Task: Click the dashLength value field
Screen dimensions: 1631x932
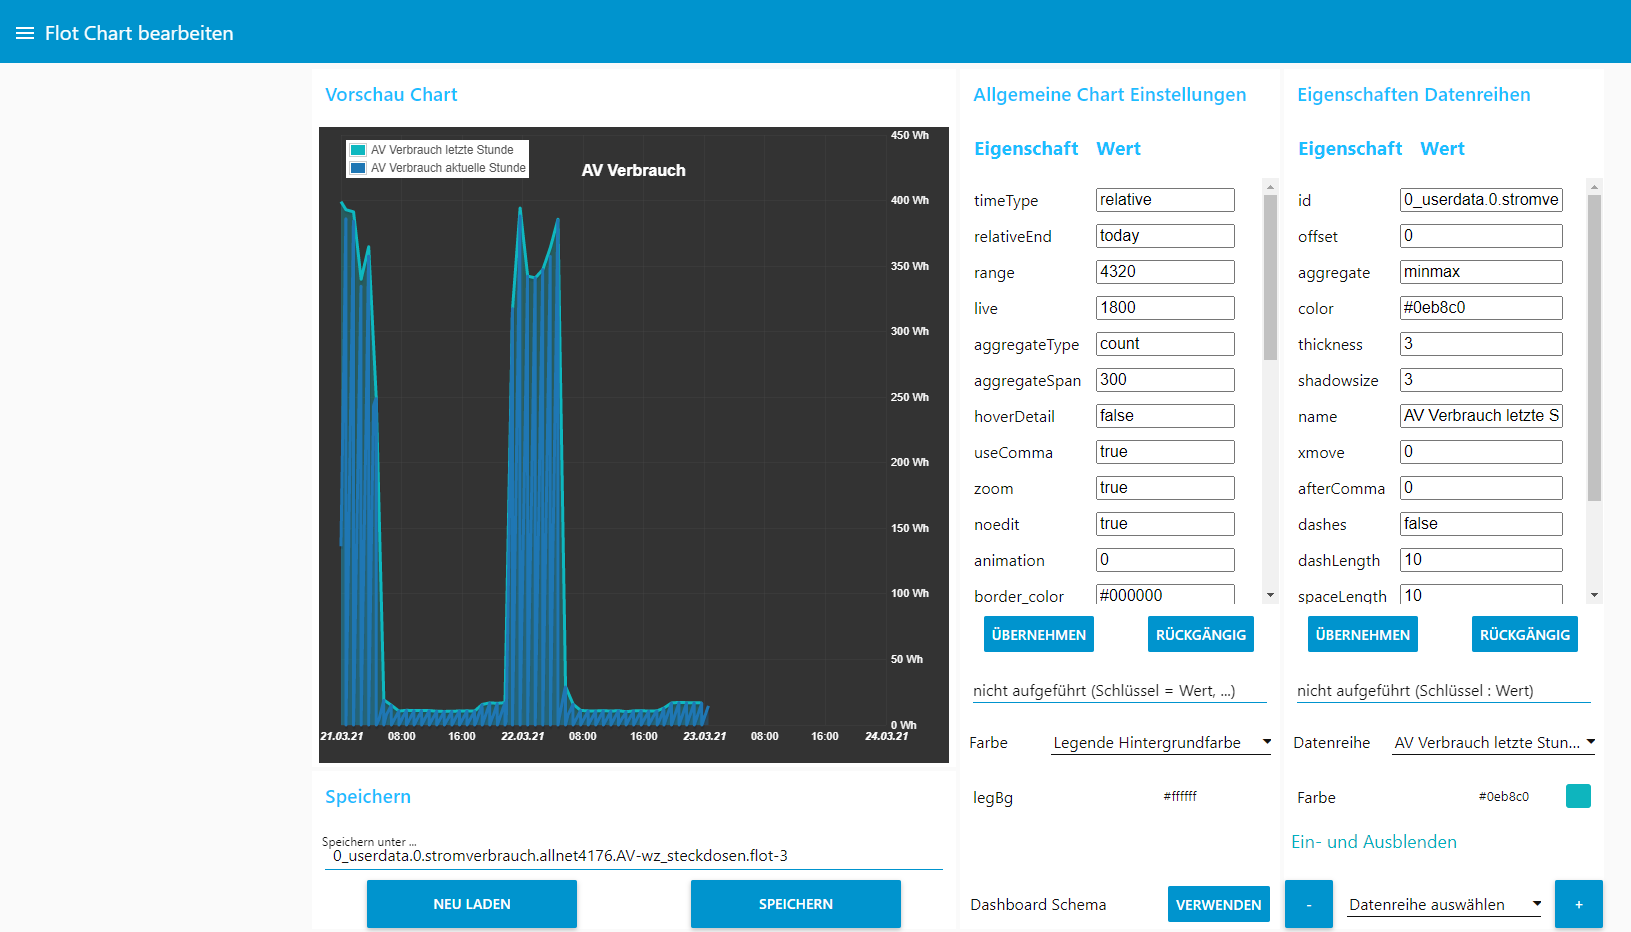Action: [1481, 560]
